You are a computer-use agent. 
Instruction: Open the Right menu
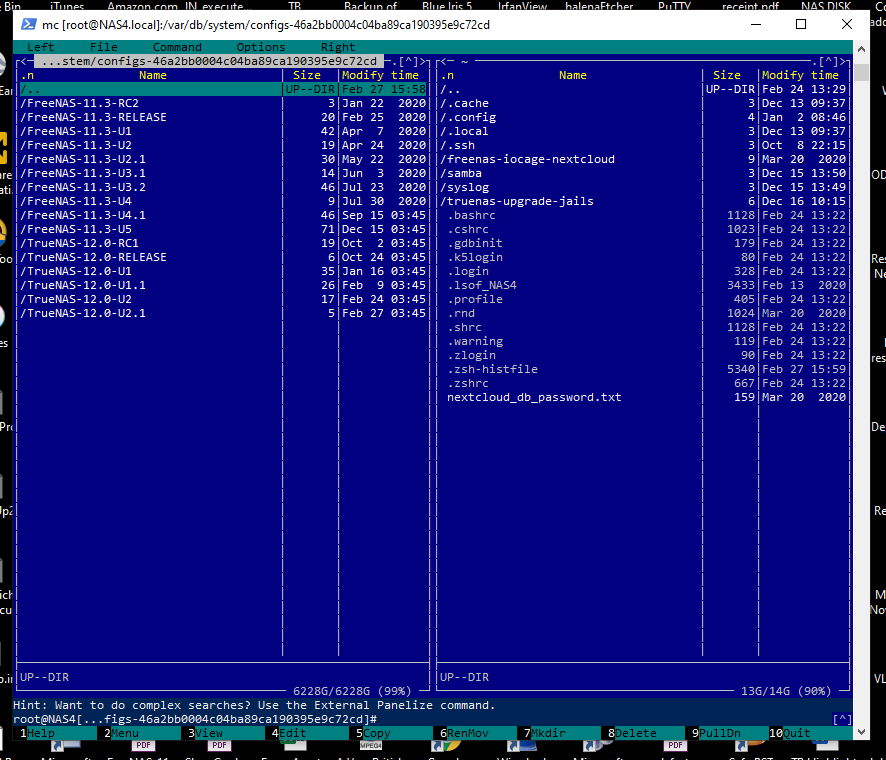pyautogui.click(x=338, y=47)
